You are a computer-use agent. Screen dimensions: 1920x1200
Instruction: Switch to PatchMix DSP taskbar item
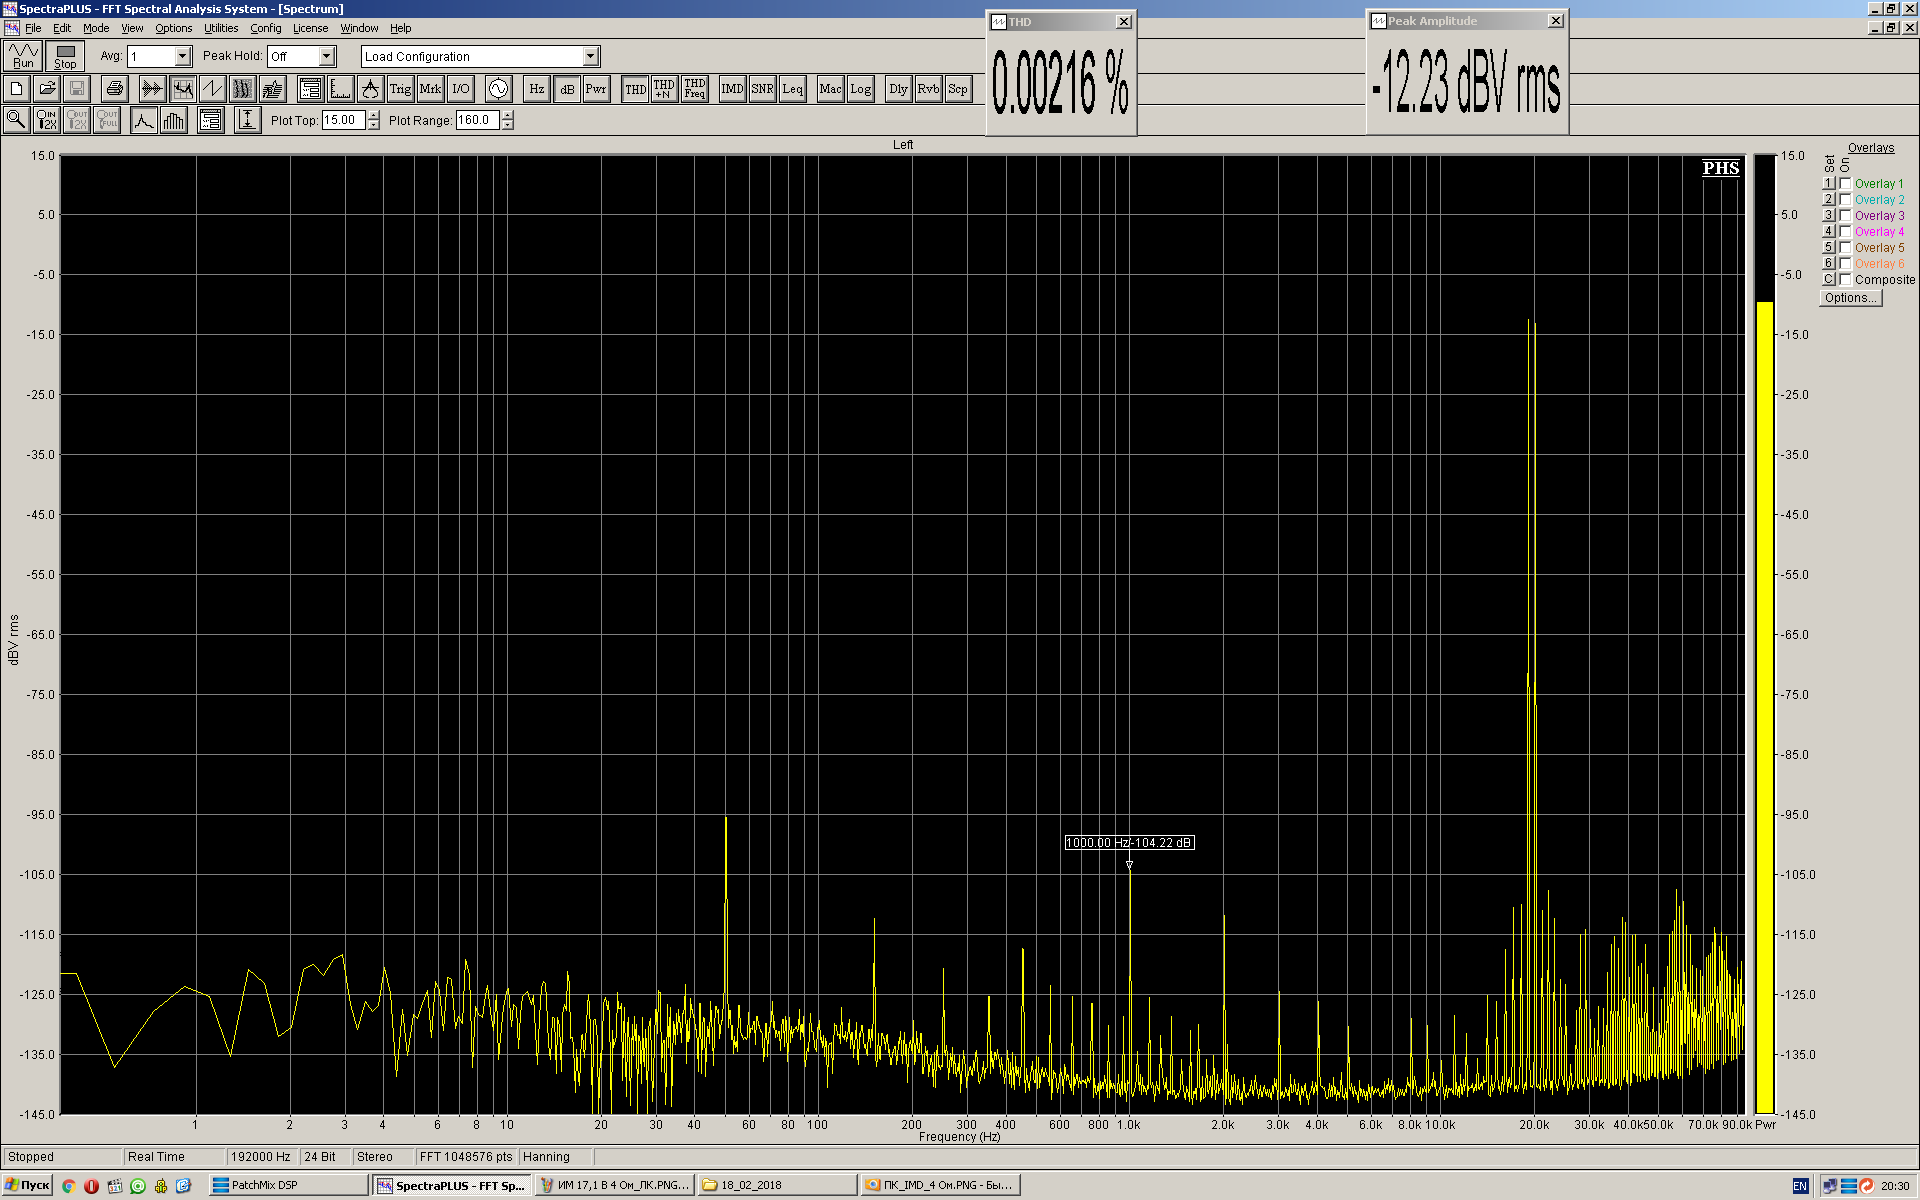289,1185
